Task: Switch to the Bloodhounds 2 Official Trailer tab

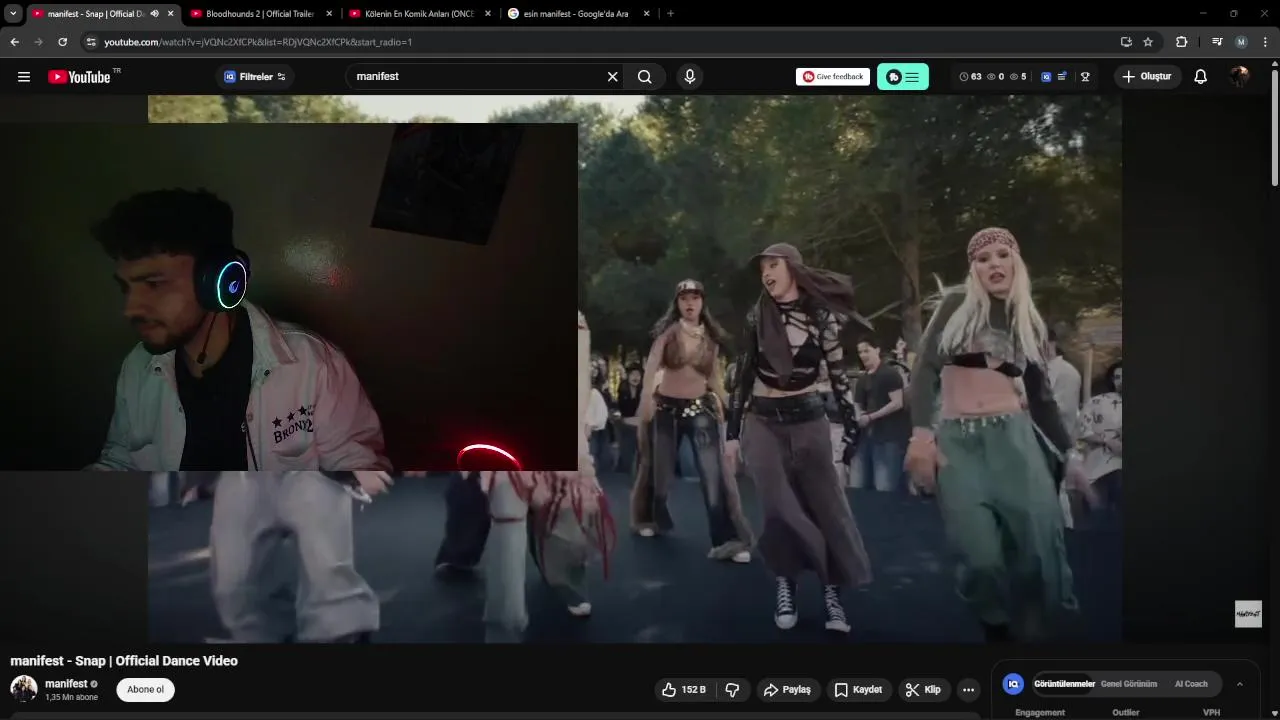Action: click(260, 14)
